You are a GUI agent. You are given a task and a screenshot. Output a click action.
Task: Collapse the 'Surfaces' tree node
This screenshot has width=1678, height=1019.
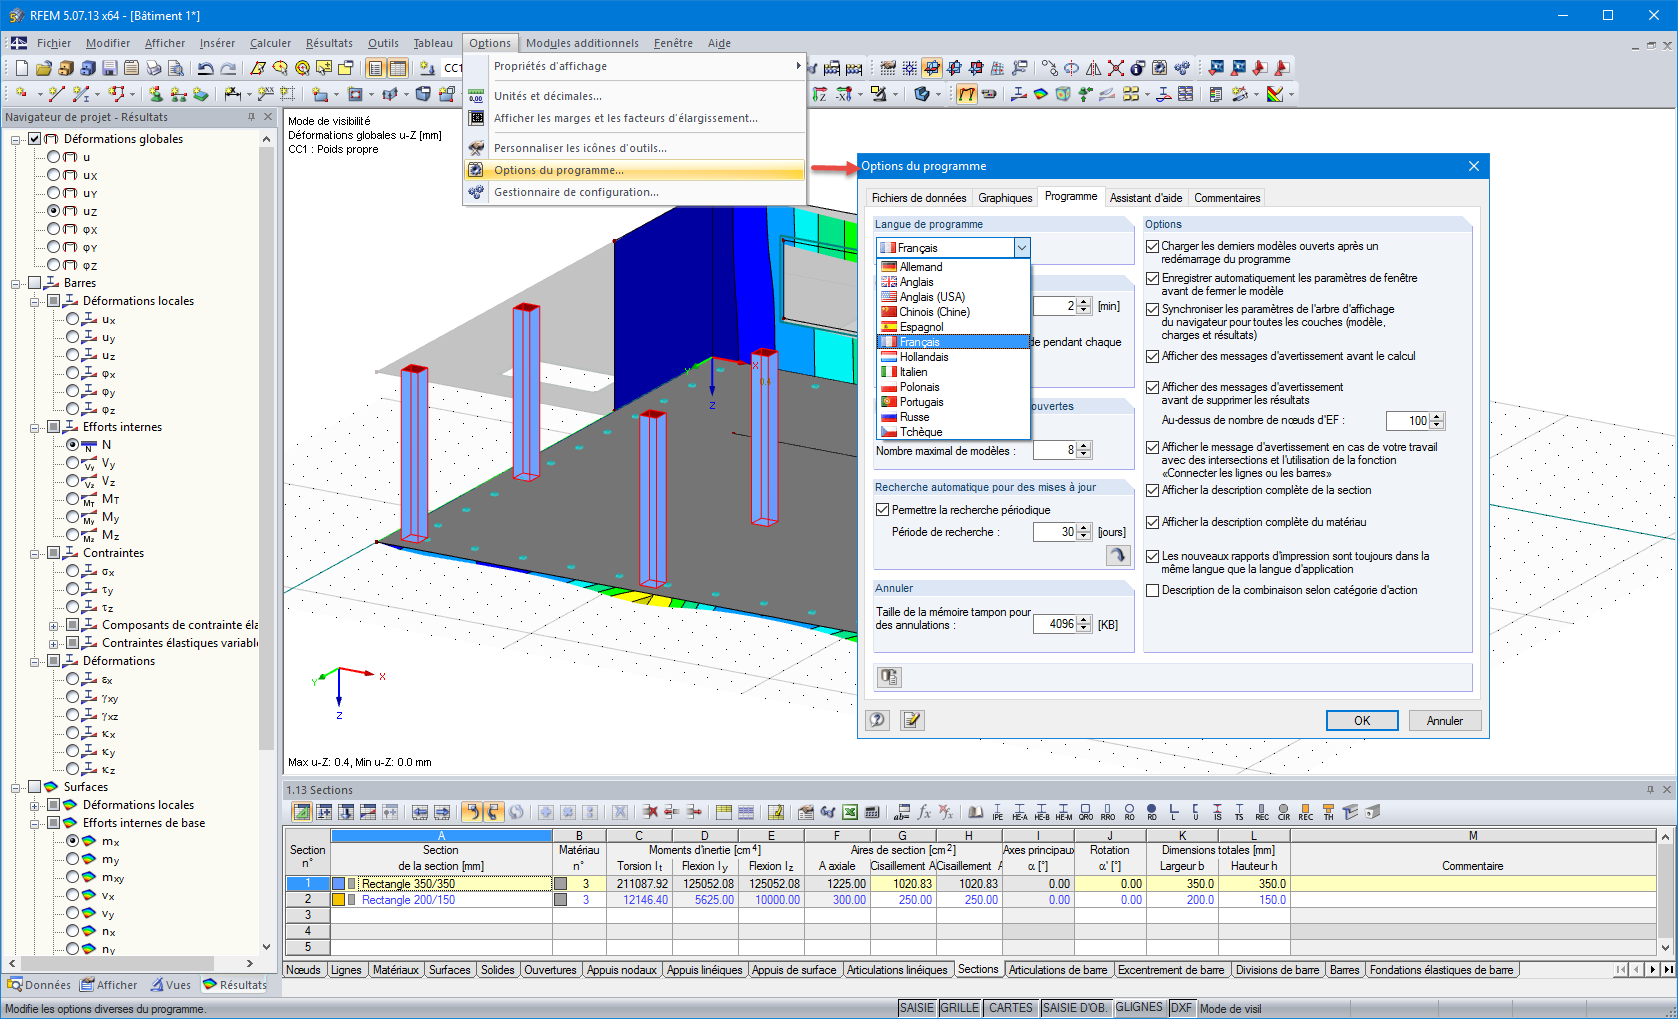tap(17, 787)
